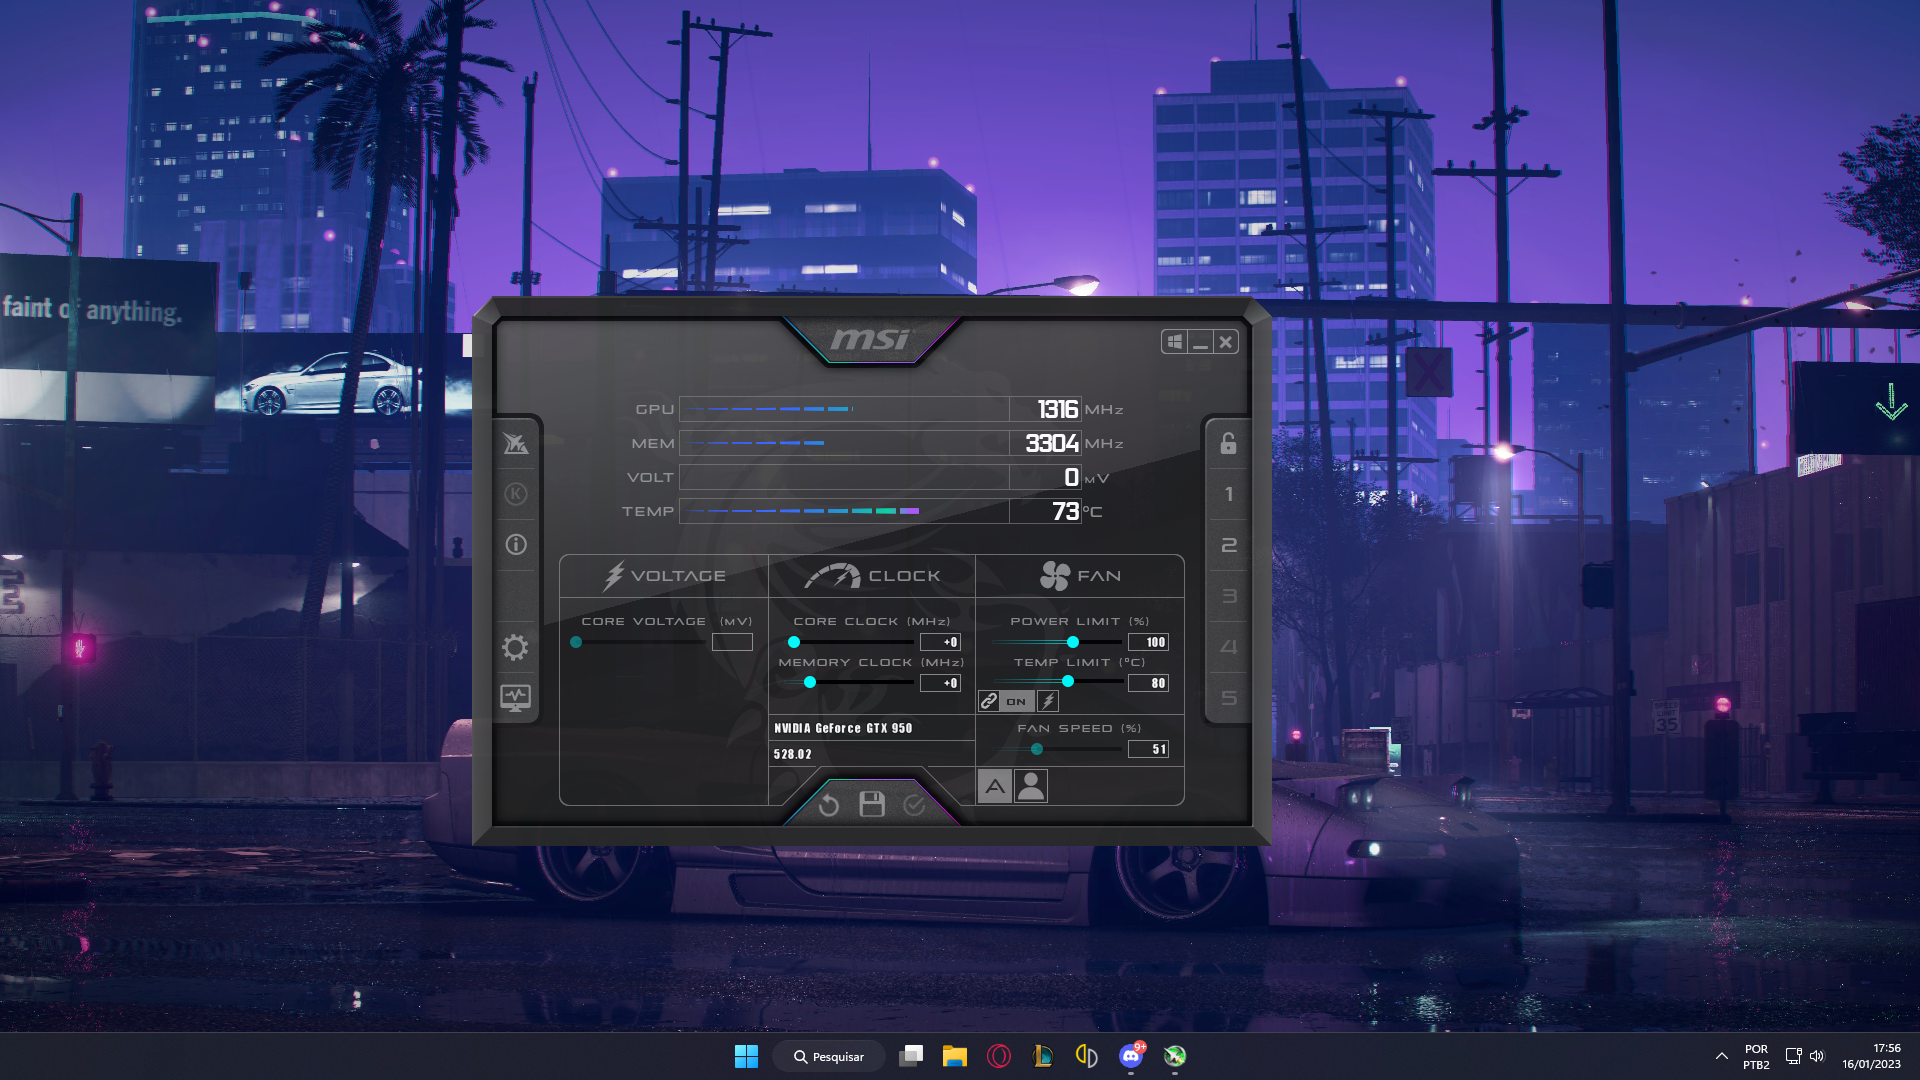Launch Kombustor with the K icon
1920x1080 pixels.
coord(515,494)
